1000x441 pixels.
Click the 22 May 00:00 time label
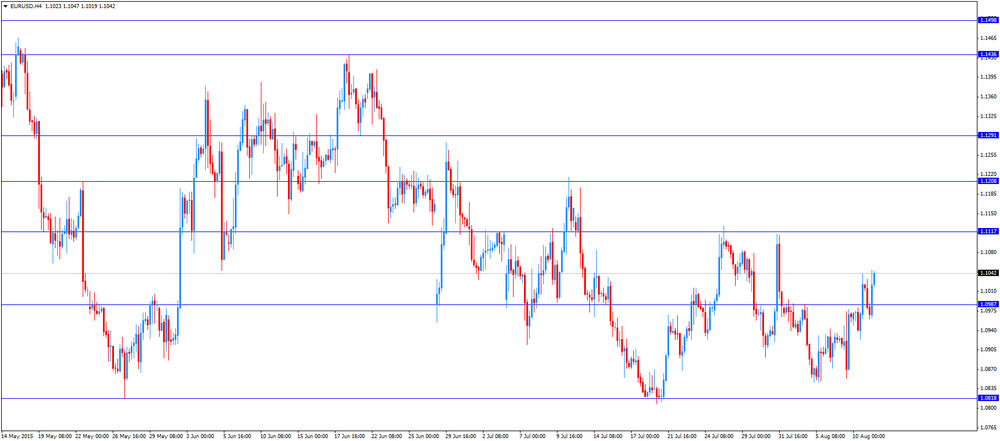92,436
